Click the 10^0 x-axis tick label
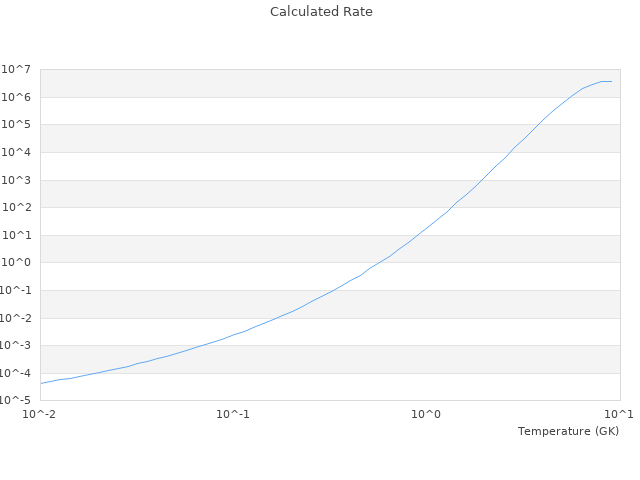Image resolution: width=640 pixels, height=480 pixels. point(427,414)
